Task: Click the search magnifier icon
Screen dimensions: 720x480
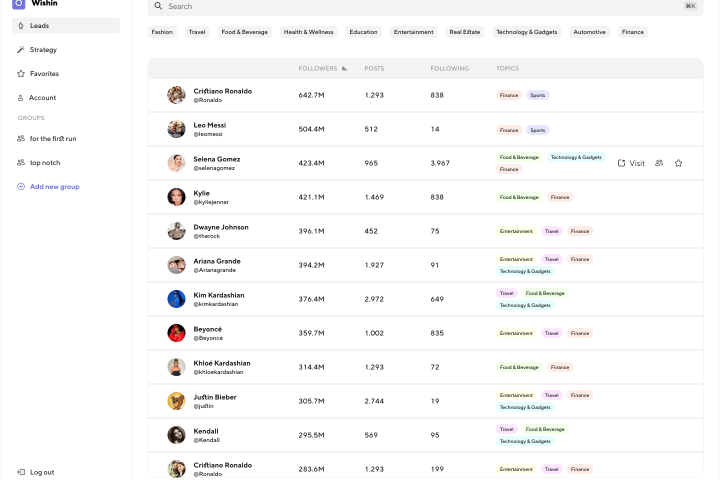Action: pos(158,6)
